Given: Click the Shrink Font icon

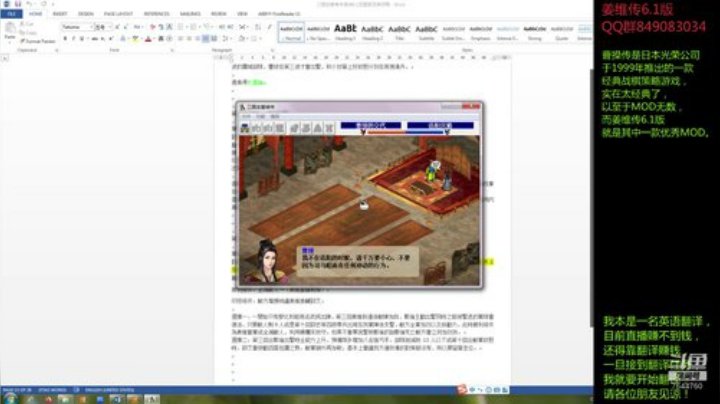Looking at the screenshot, I should [126, 27].
